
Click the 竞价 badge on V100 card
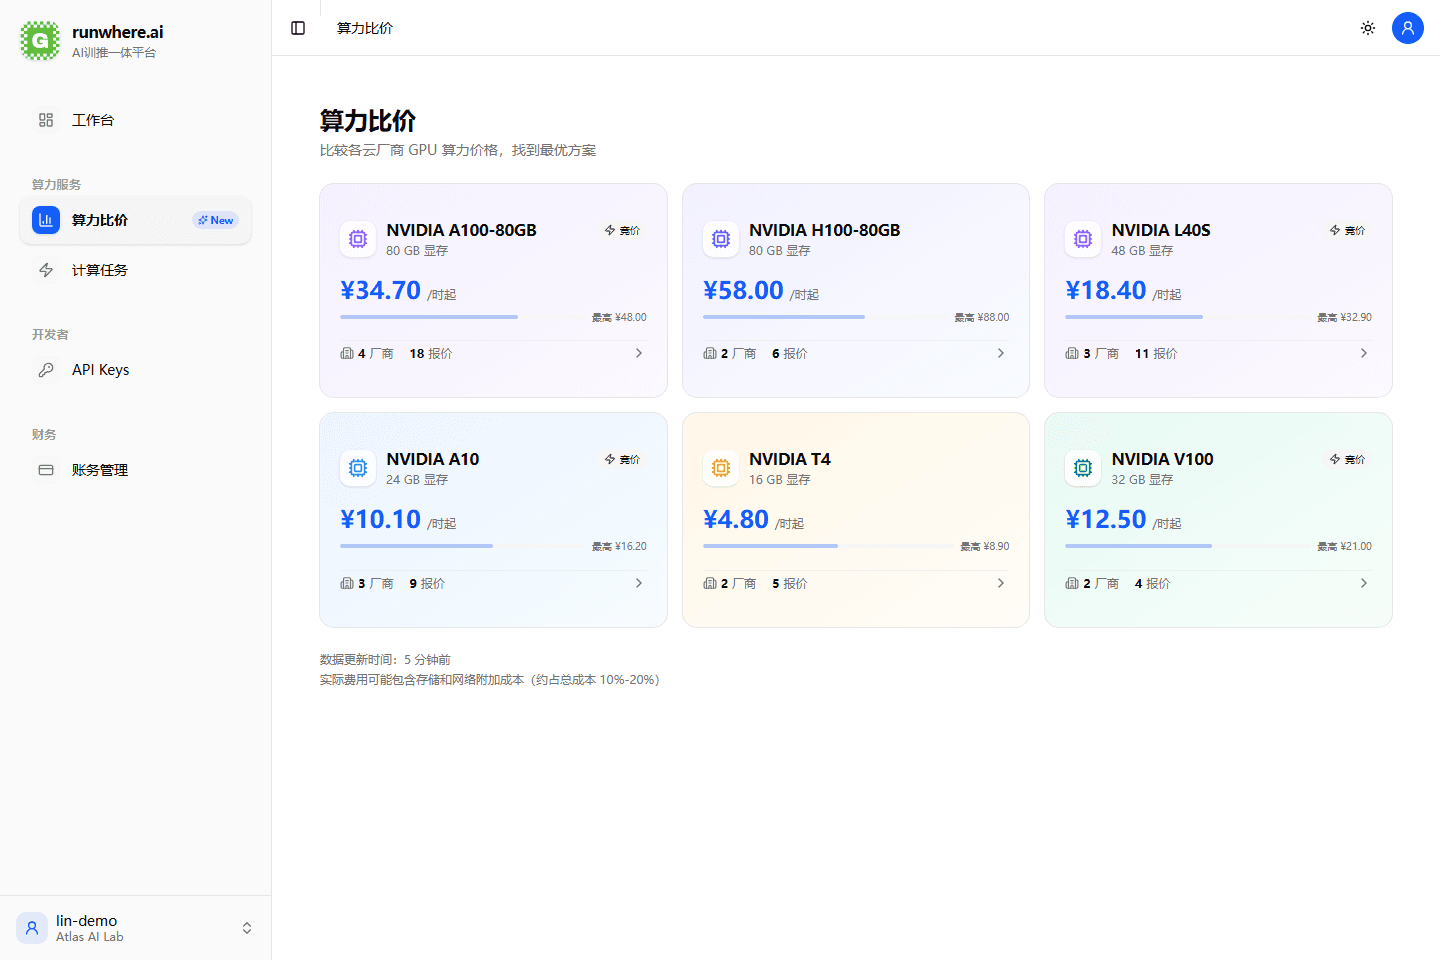[1347, 460]
